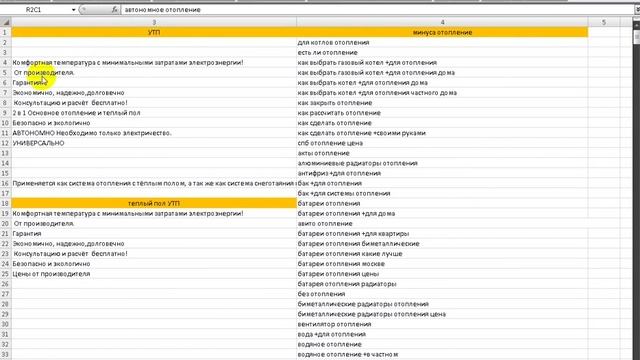
Task: Click cell вентилятор отопления
Action: pyautogui.click(x=442, y=324)
